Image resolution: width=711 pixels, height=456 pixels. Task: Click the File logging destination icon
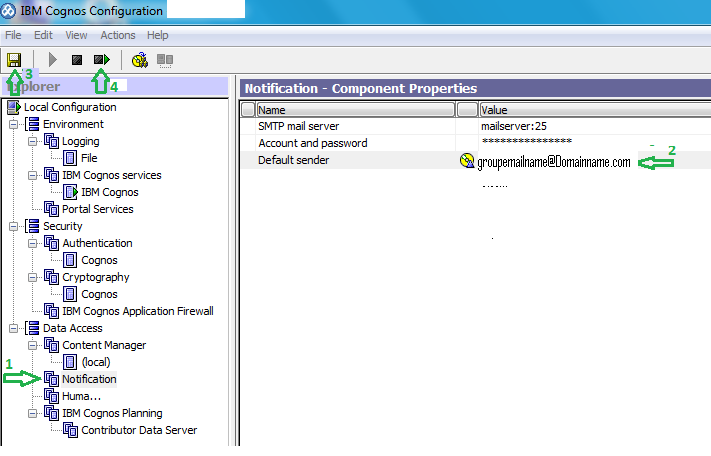(x=70, y=158)
